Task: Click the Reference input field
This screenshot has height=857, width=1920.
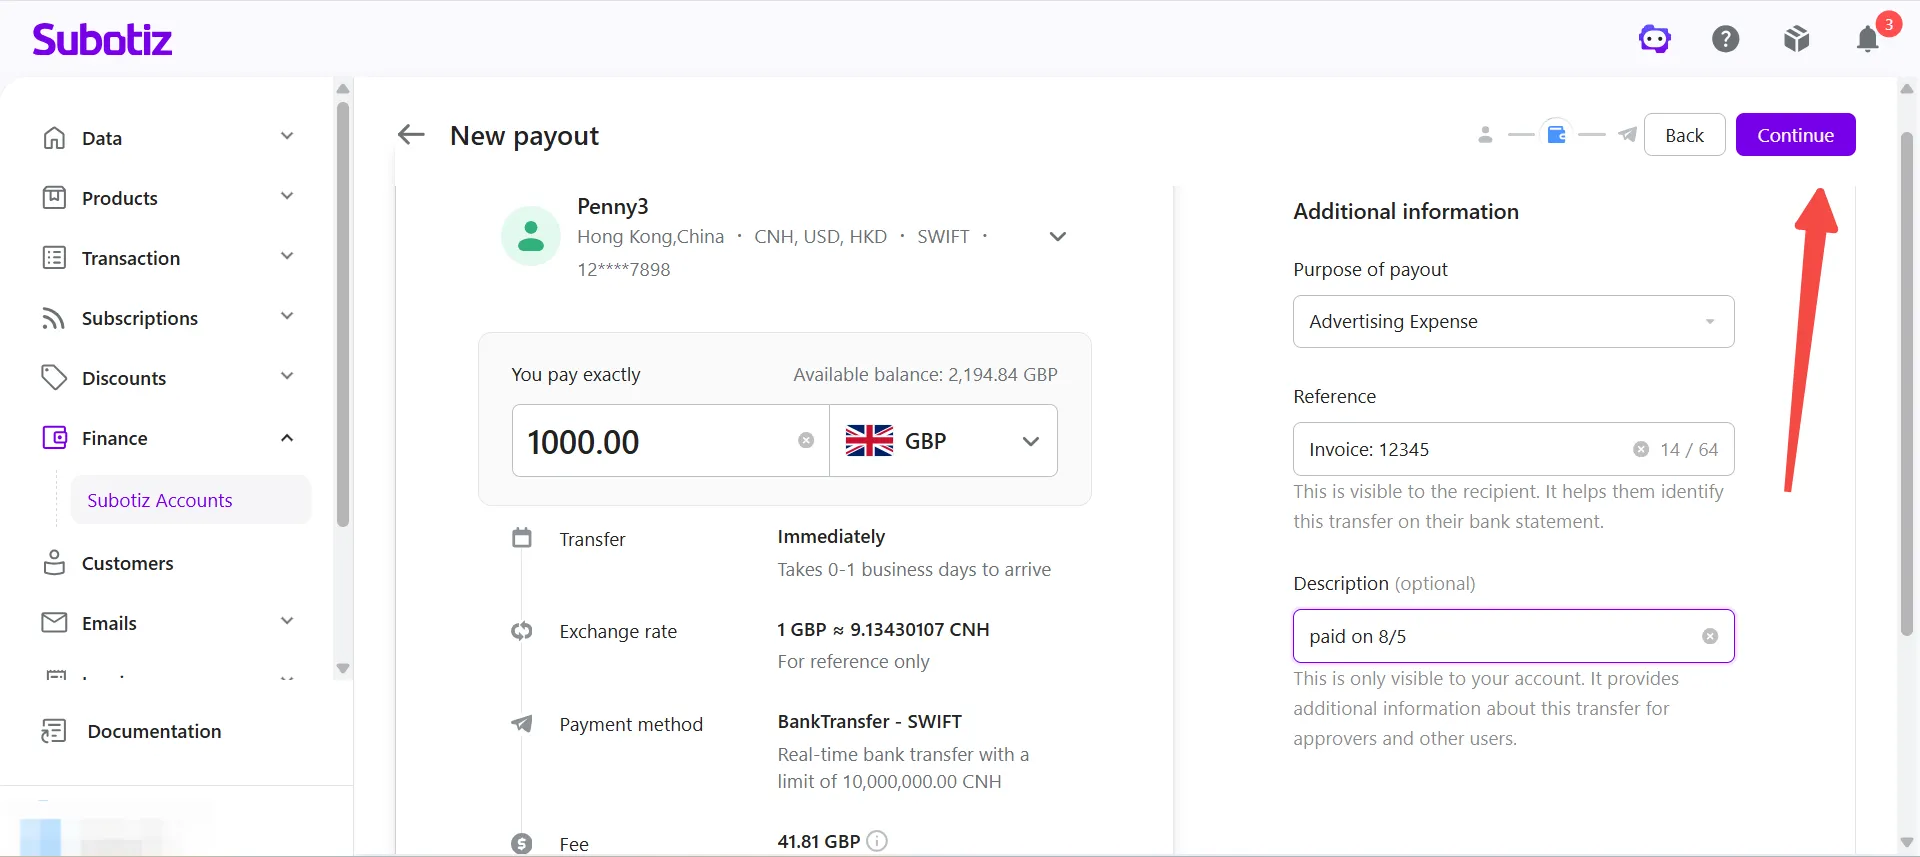Action: (1513, 449)
